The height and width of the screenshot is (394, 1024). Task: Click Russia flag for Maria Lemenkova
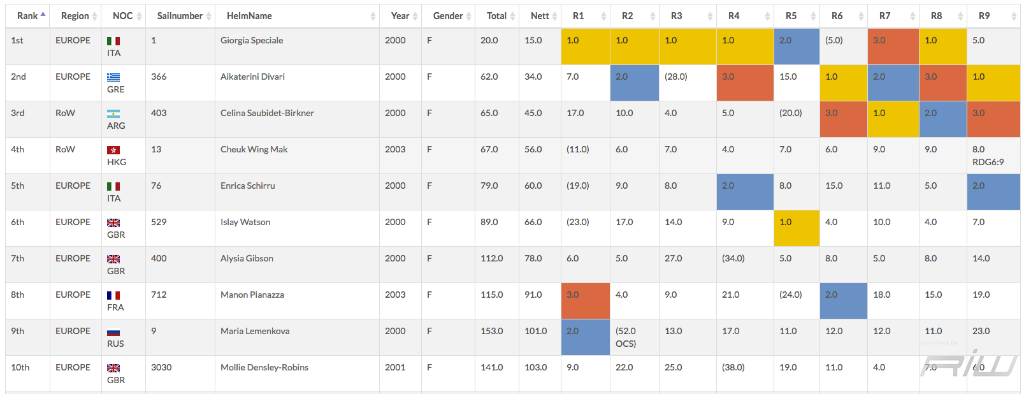pos(113,332)
